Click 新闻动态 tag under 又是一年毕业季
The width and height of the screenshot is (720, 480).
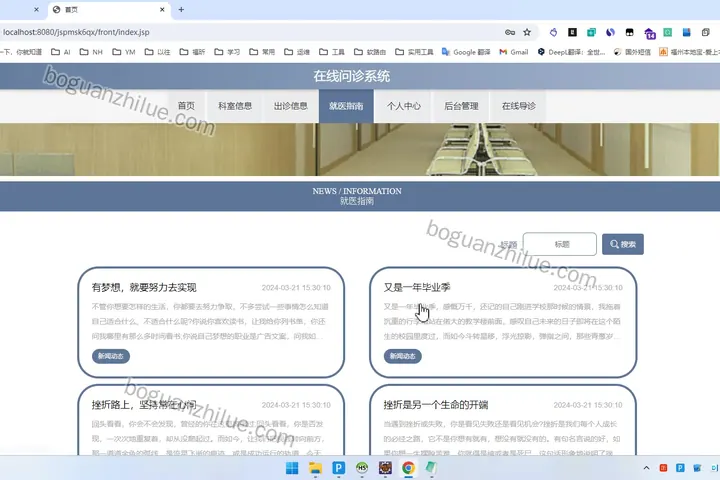click(x=403, y=356)
